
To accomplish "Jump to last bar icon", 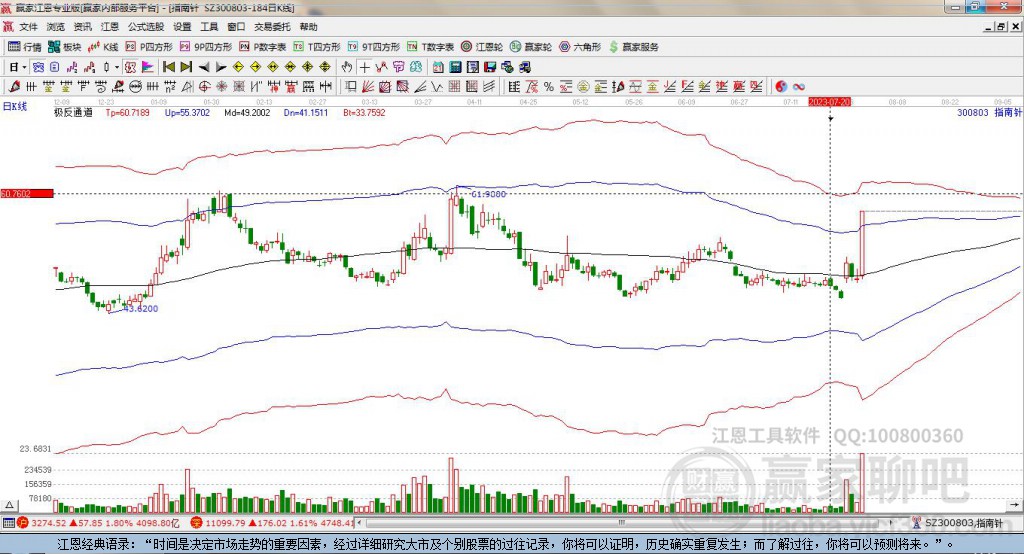I will pos(186,67).
